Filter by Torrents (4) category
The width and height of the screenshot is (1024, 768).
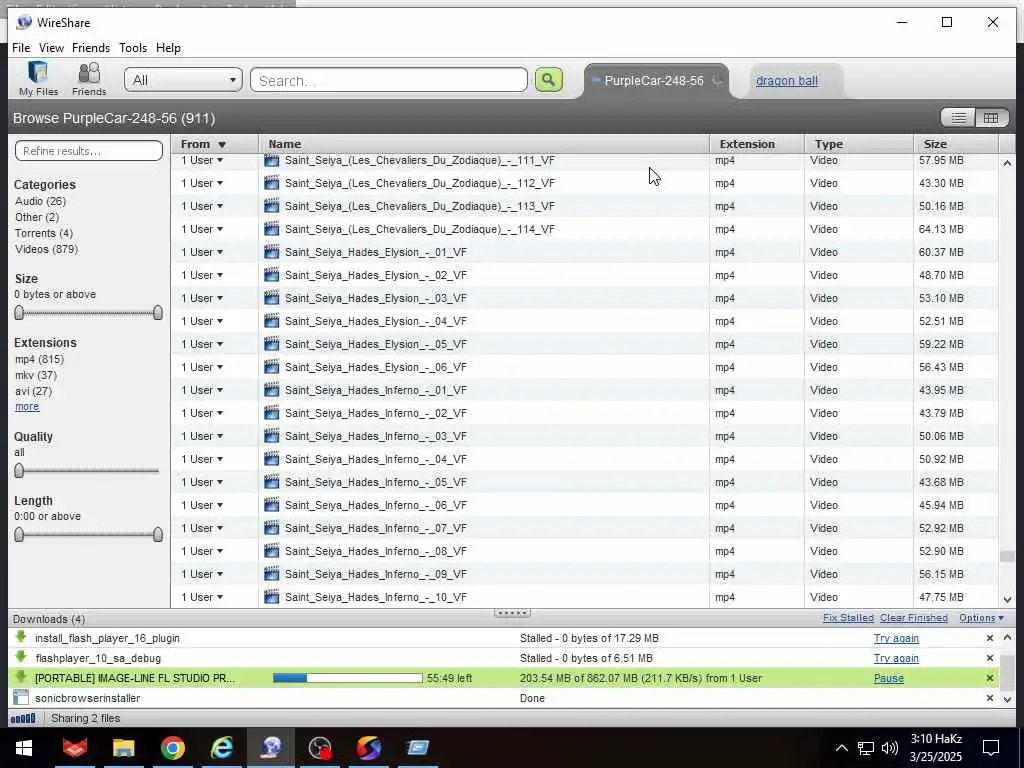pos(44,233)
